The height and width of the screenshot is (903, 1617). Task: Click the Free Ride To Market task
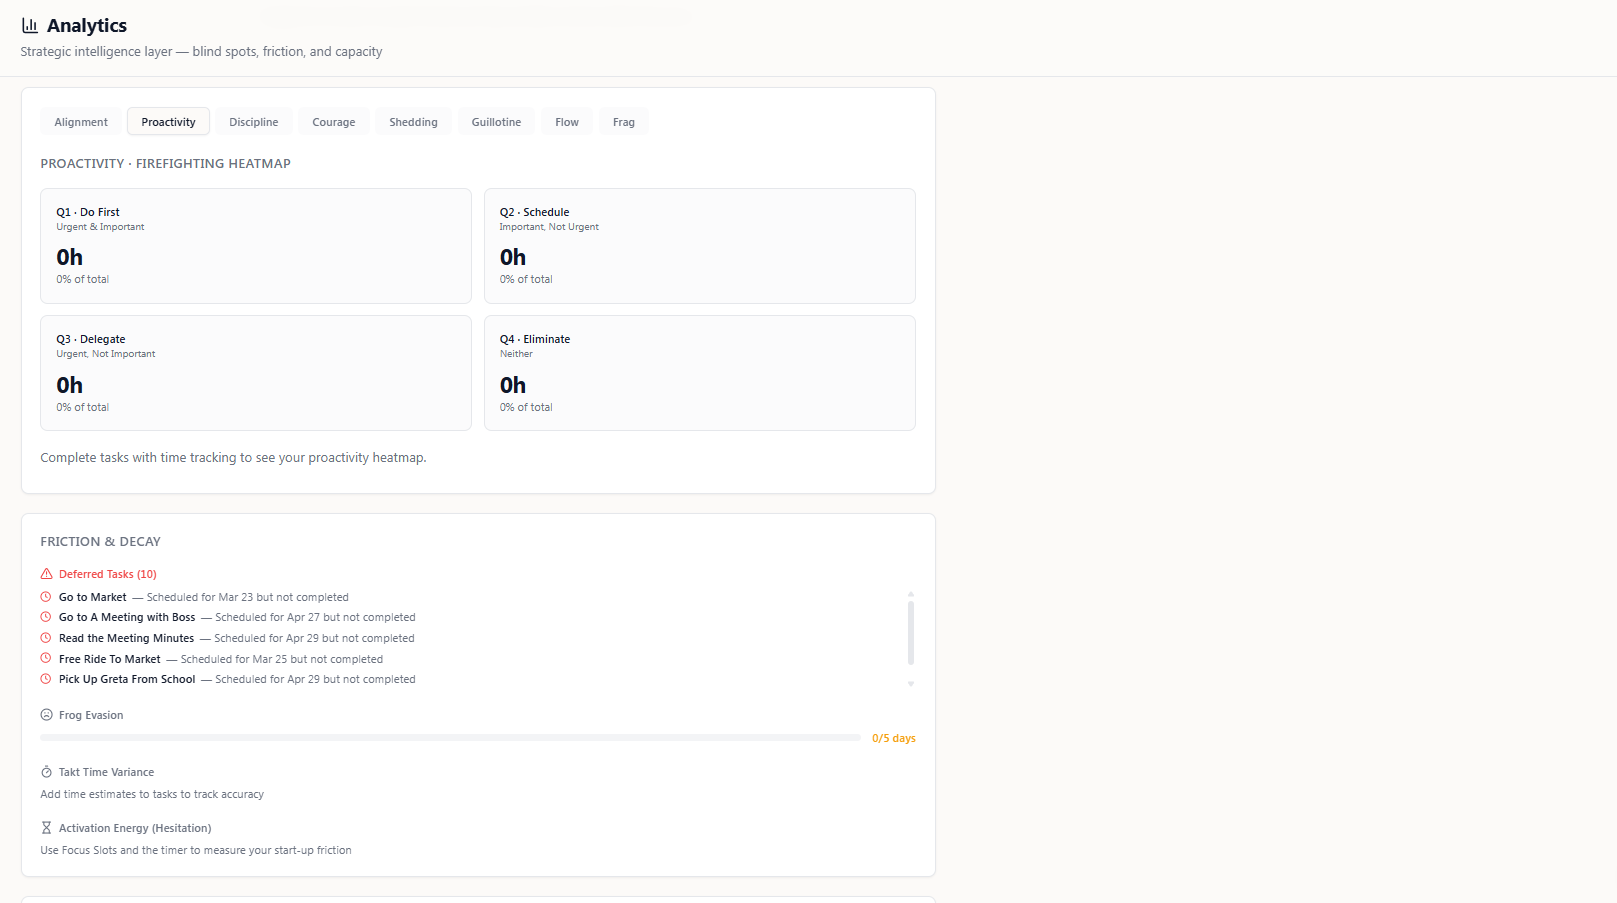pyautogui.click(x=109, y=659)
